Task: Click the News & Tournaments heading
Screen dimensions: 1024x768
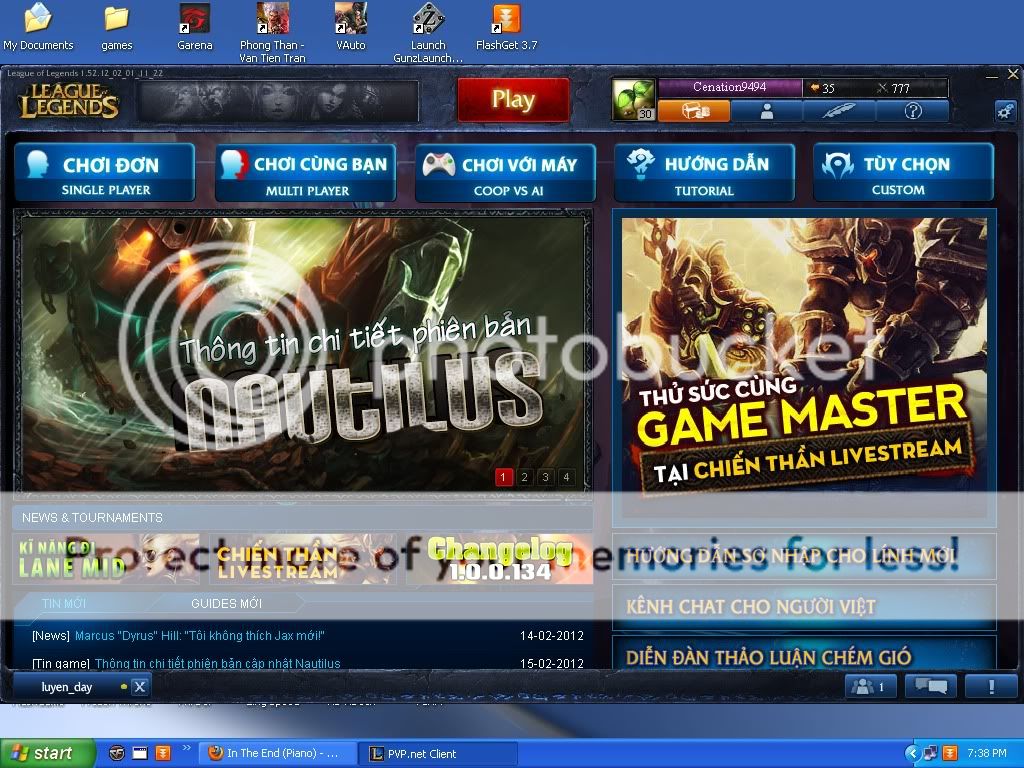Action: 92,517
